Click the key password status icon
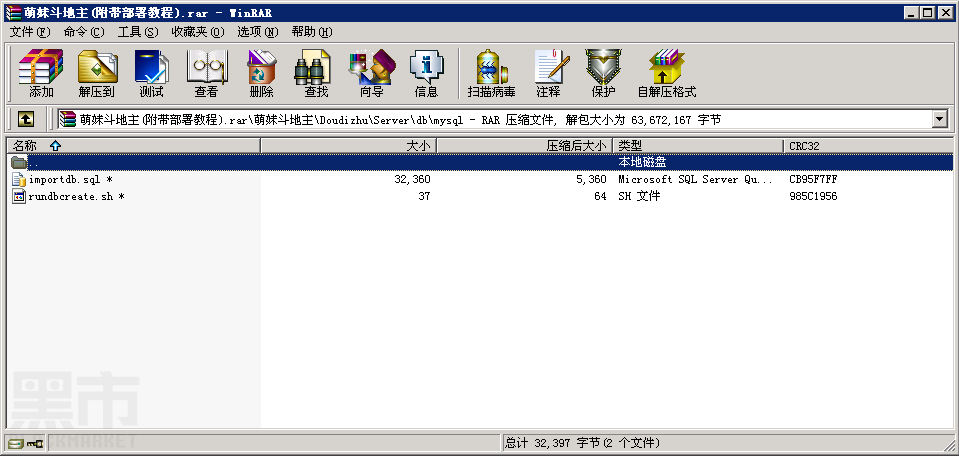 point(34,443)
